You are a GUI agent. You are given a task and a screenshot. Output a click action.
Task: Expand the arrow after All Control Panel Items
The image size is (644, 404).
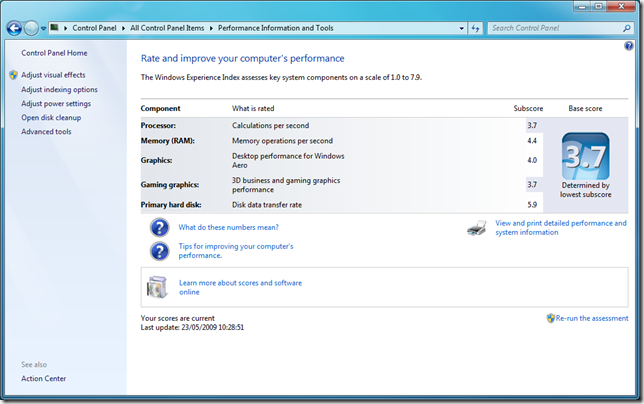211,28
